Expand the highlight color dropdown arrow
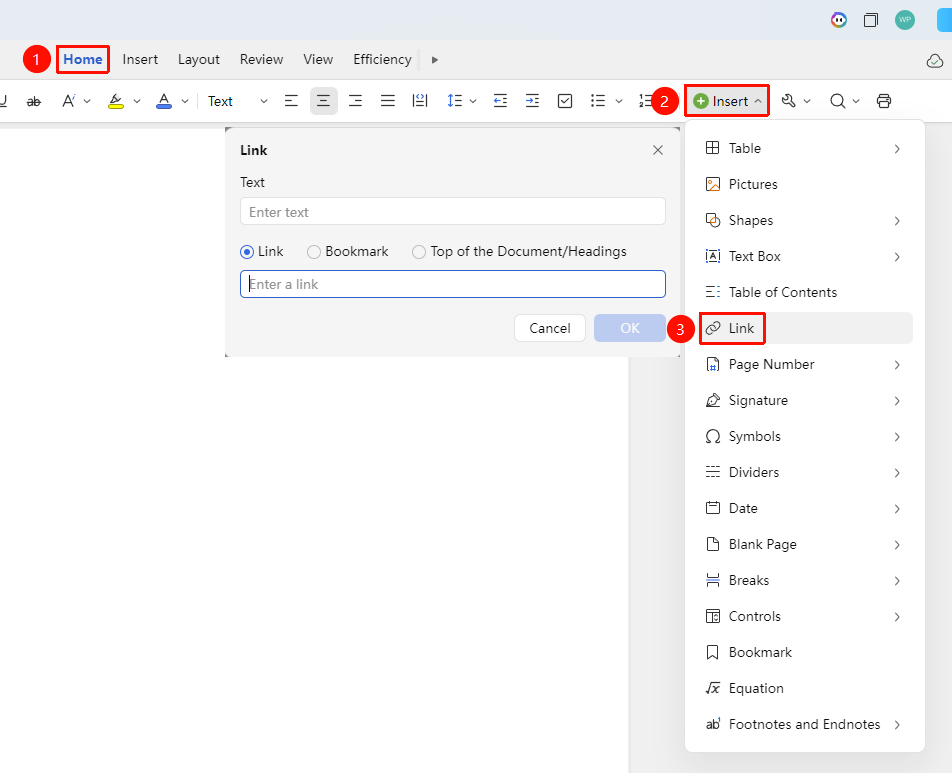This screenshot has width=952, height=773. click(x=137, y=101)
